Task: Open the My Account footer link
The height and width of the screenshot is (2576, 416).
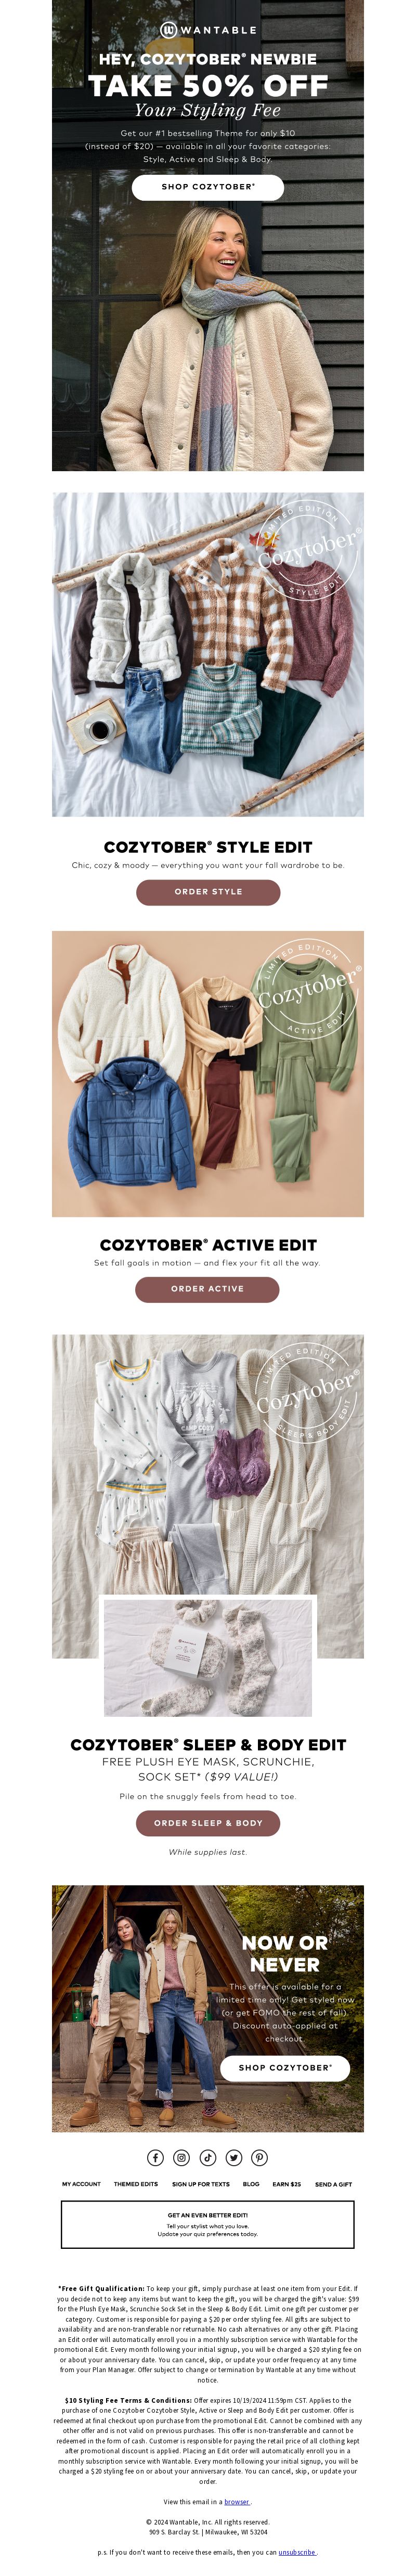Action: point(81,2184)
